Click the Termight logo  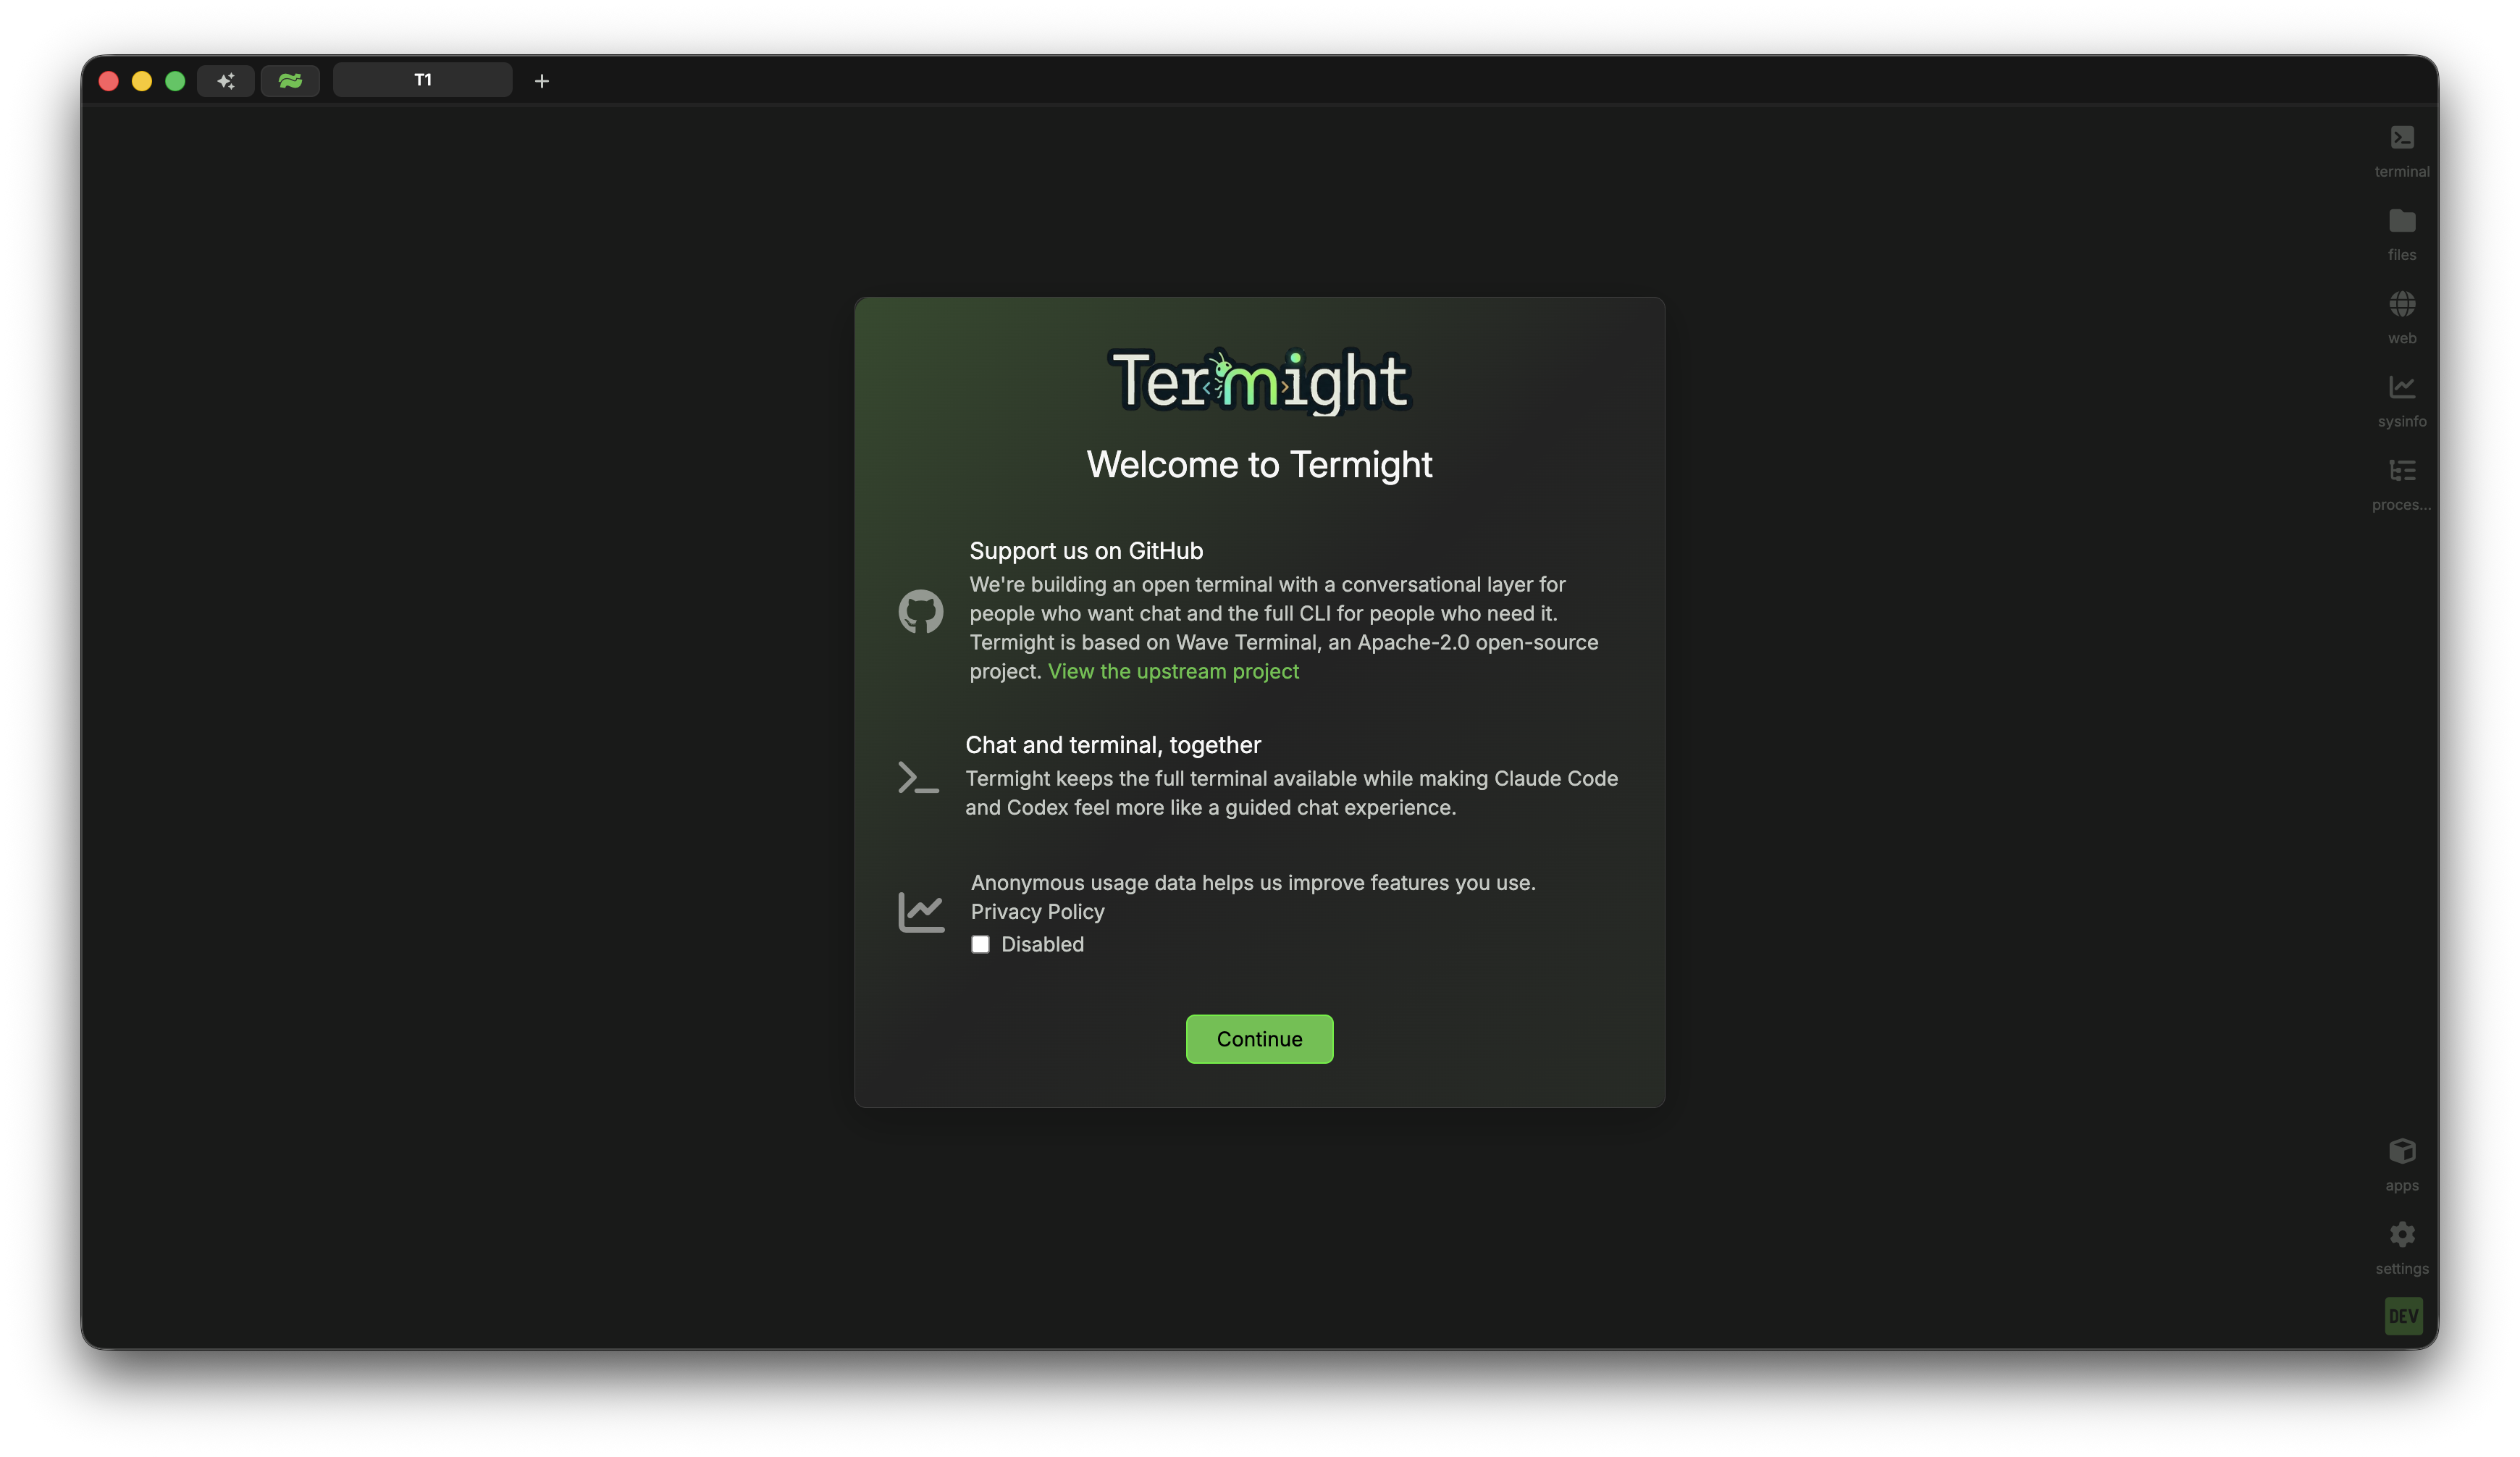[1259, 381]
